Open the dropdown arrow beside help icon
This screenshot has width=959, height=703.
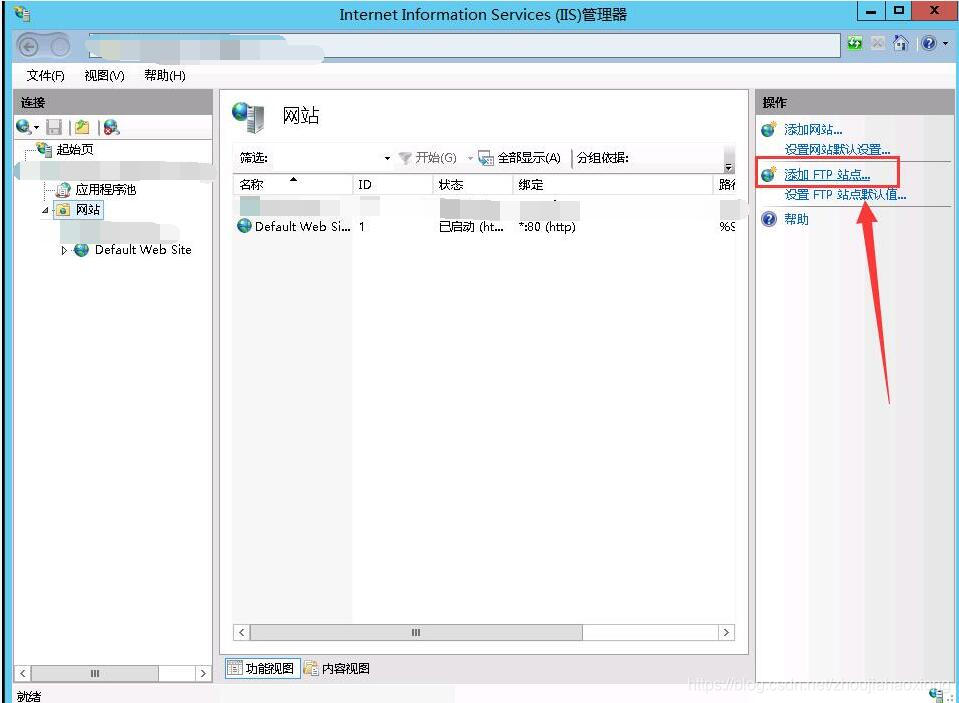(946, 43)
